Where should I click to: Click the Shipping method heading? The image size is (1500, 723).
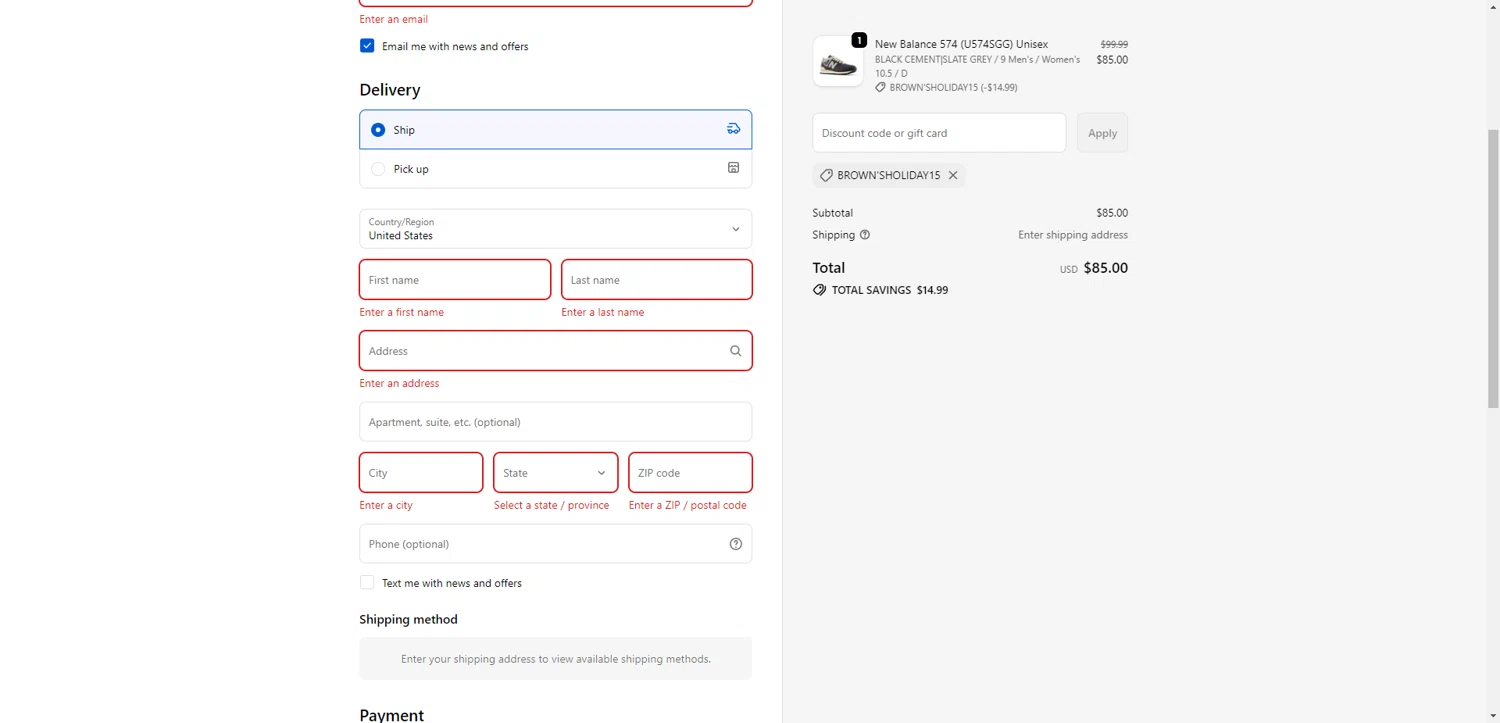tap(408, 619)
